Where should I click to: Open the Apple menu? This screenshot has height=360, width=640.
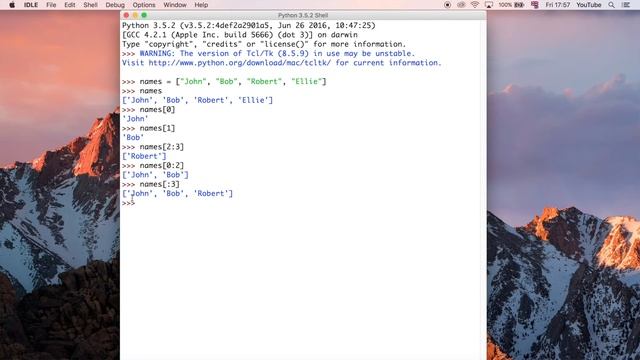pos(12,5)
